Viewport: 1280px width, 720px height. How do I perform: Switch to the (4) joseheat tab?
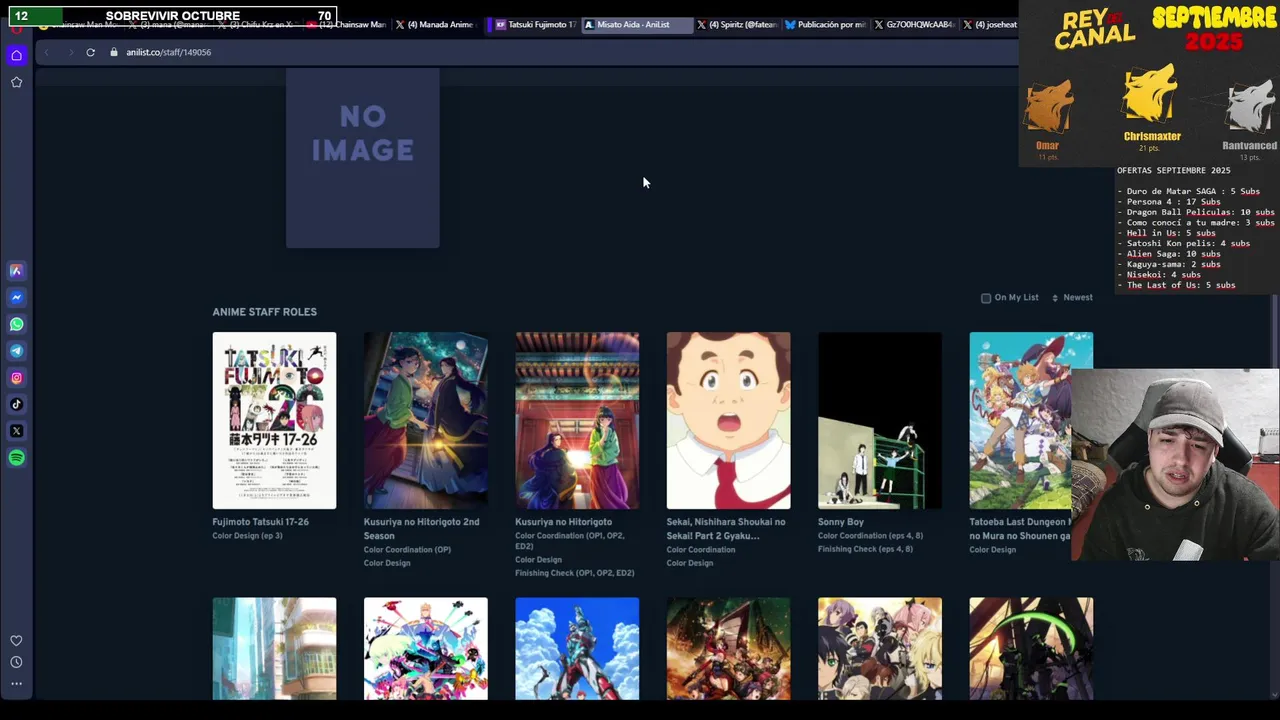coord(989,24)
